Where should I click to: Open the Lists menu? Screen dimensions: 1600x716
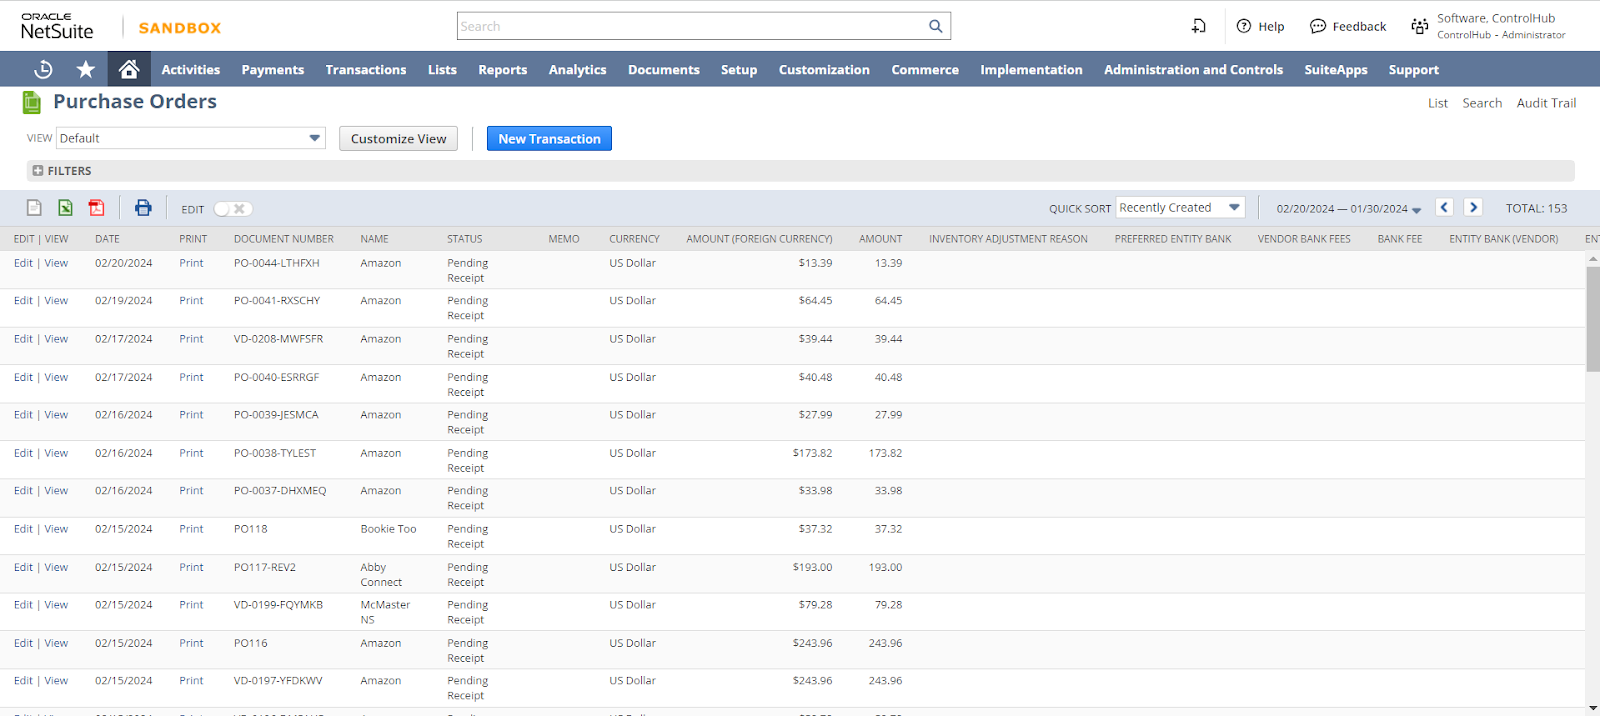coord(442,69)
